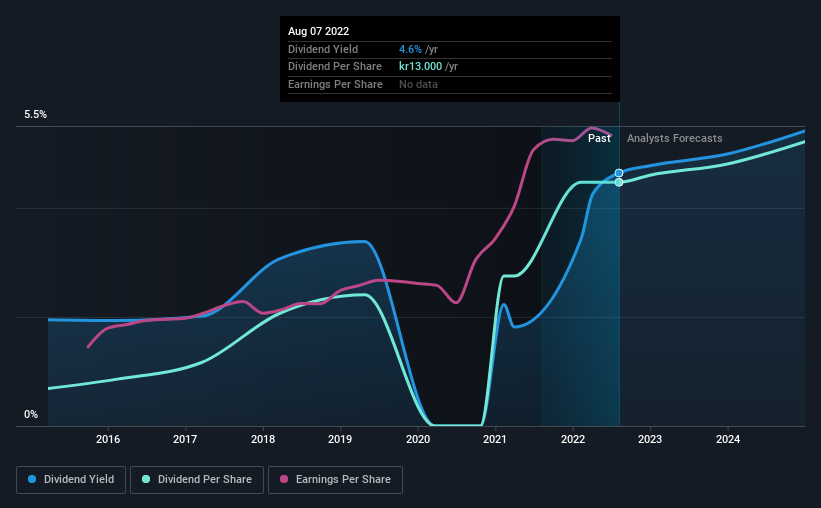Click the 0% y-axis label
The height and width of the screenshot is (508, 821).
pos(31,414)
